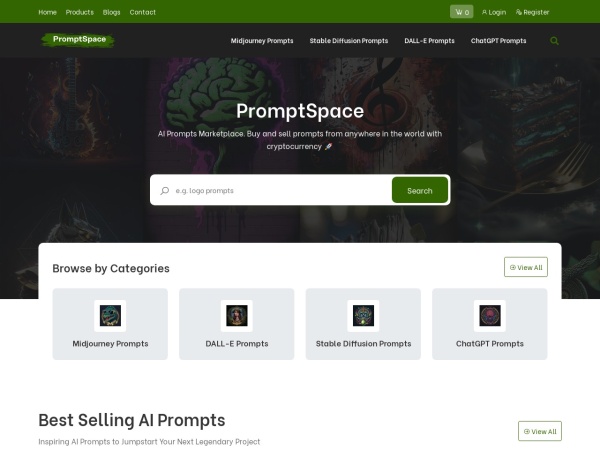Screen dimensions: 600x450
Task: Go to Blogs in top menu
Action: 111,12
